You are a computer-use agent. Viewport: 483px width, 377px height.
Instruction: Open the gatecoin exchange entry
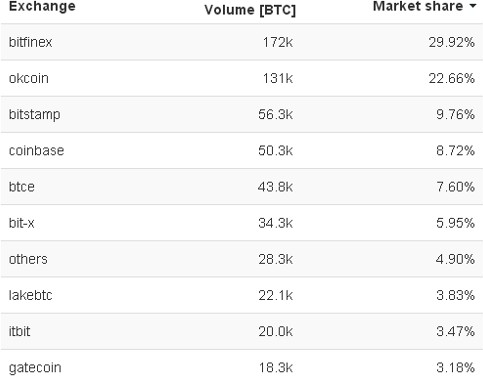[x=35, y=368]
